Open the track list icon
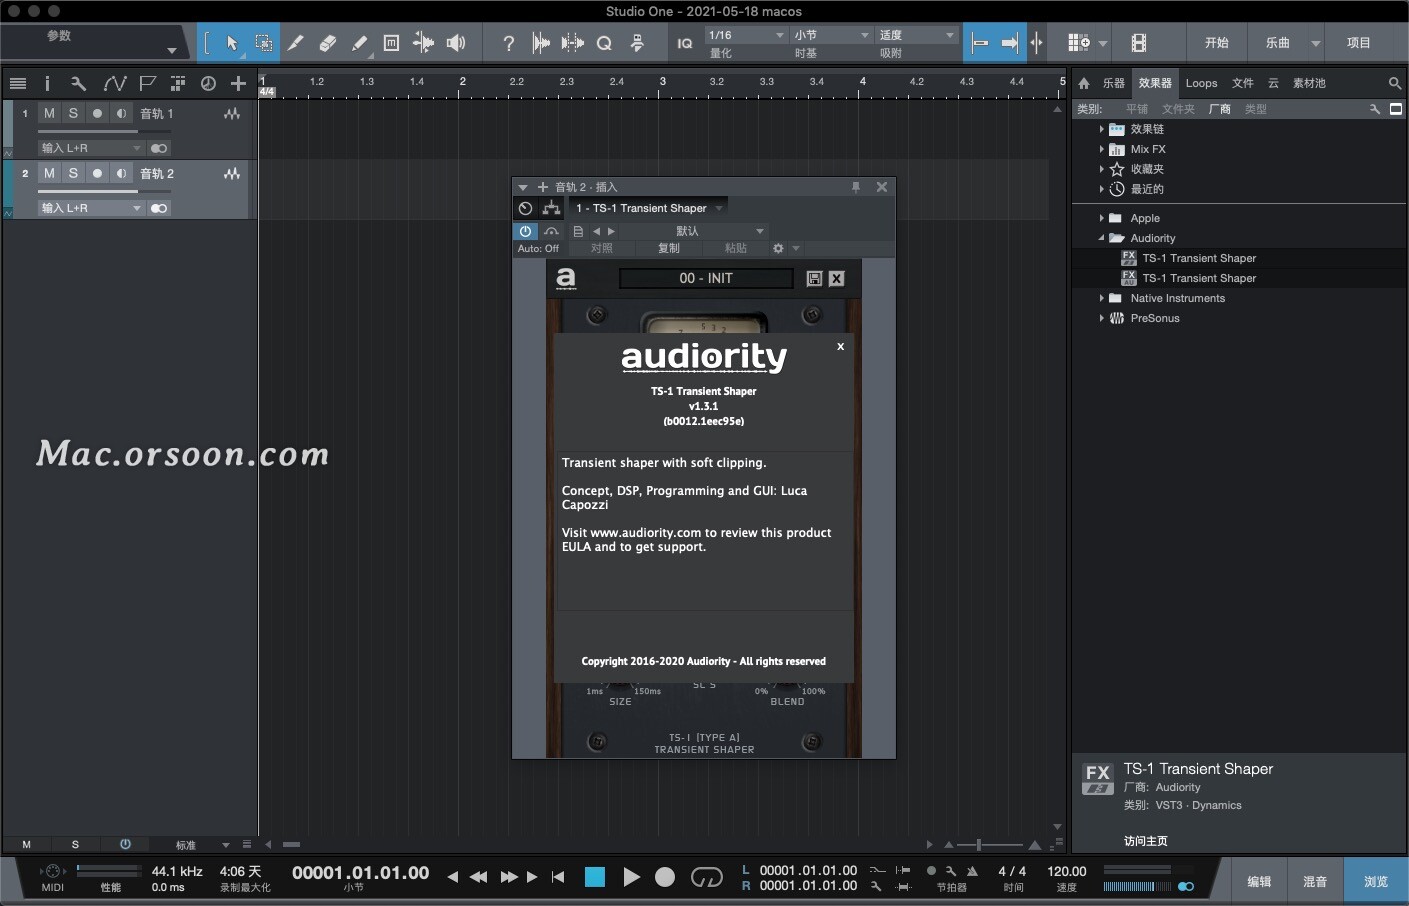This screenshot has height=906, width=1409. pos(17,84)
